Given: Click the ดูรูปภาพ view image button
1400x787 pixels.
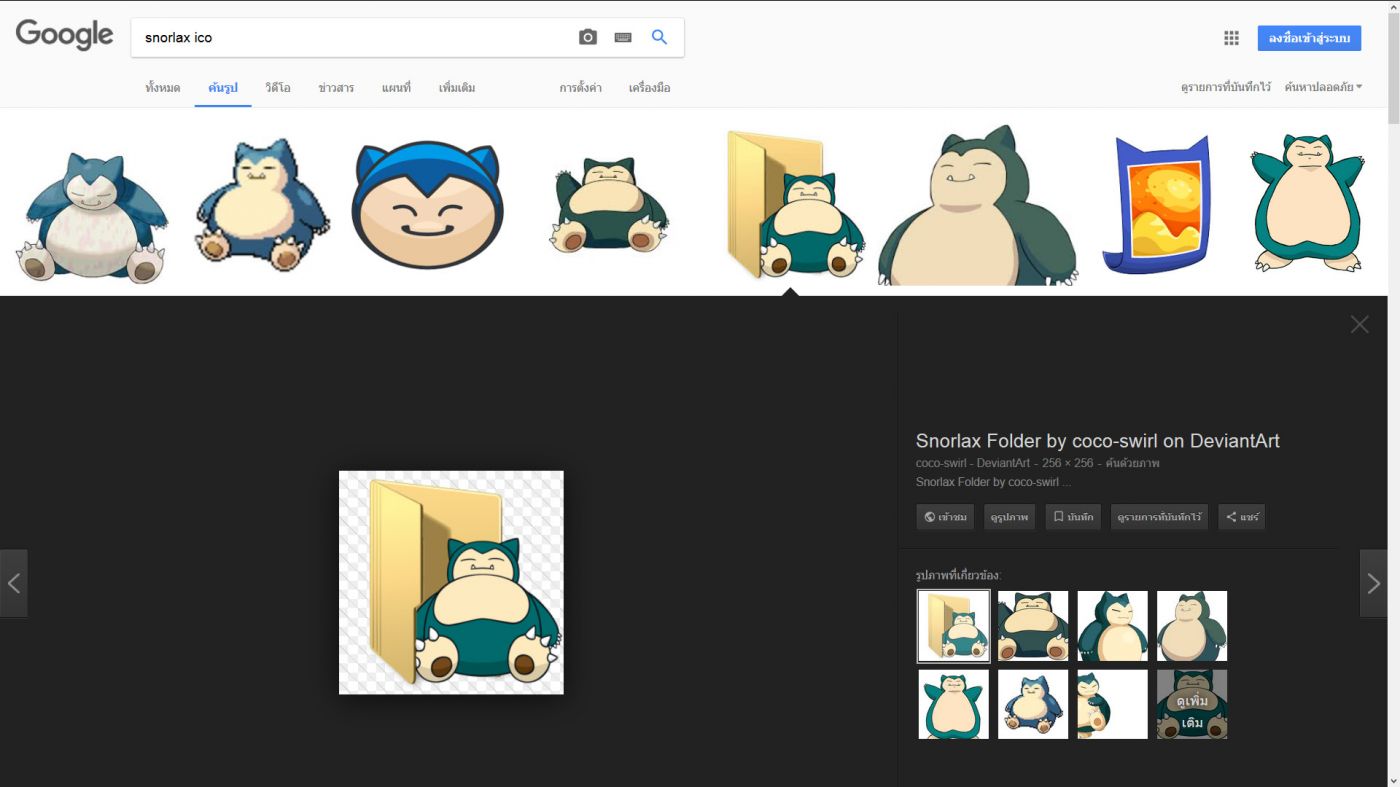Looking at the screenshot, I should pyautogui.click(x=1009, y=517).
